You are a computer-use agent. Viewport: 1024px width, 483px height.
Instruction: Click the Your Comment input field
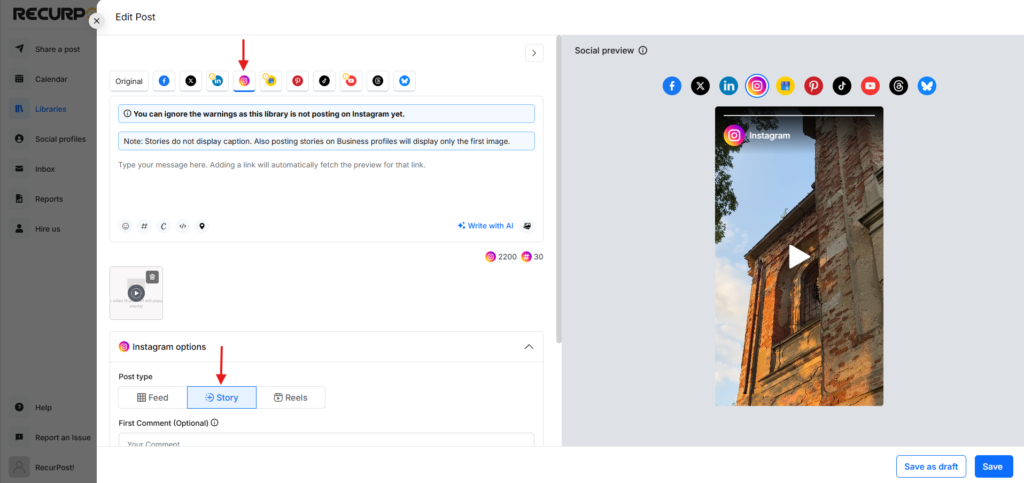327,441
